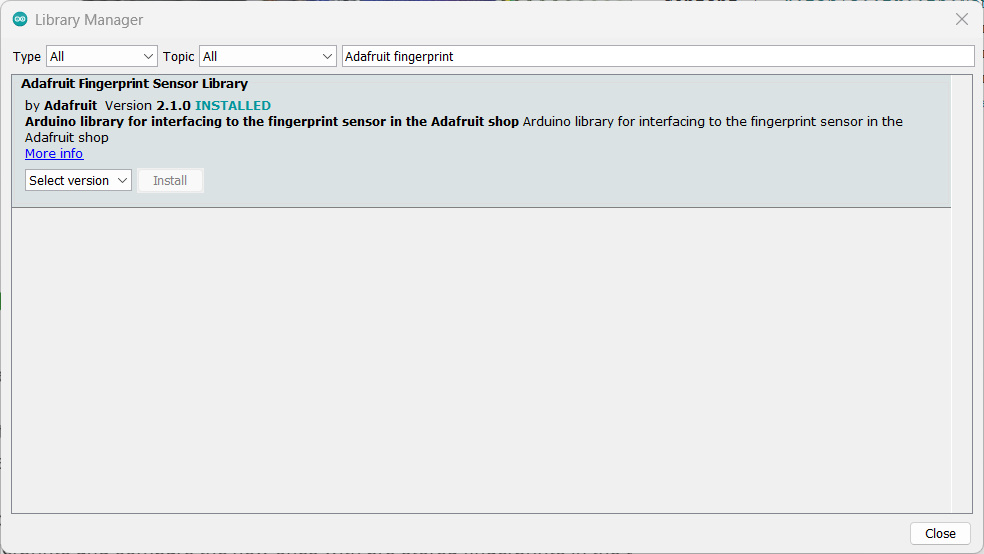Screen dimensions: 984x554
Task: Click the Library Manager title bar text
Action: [89, 20]
